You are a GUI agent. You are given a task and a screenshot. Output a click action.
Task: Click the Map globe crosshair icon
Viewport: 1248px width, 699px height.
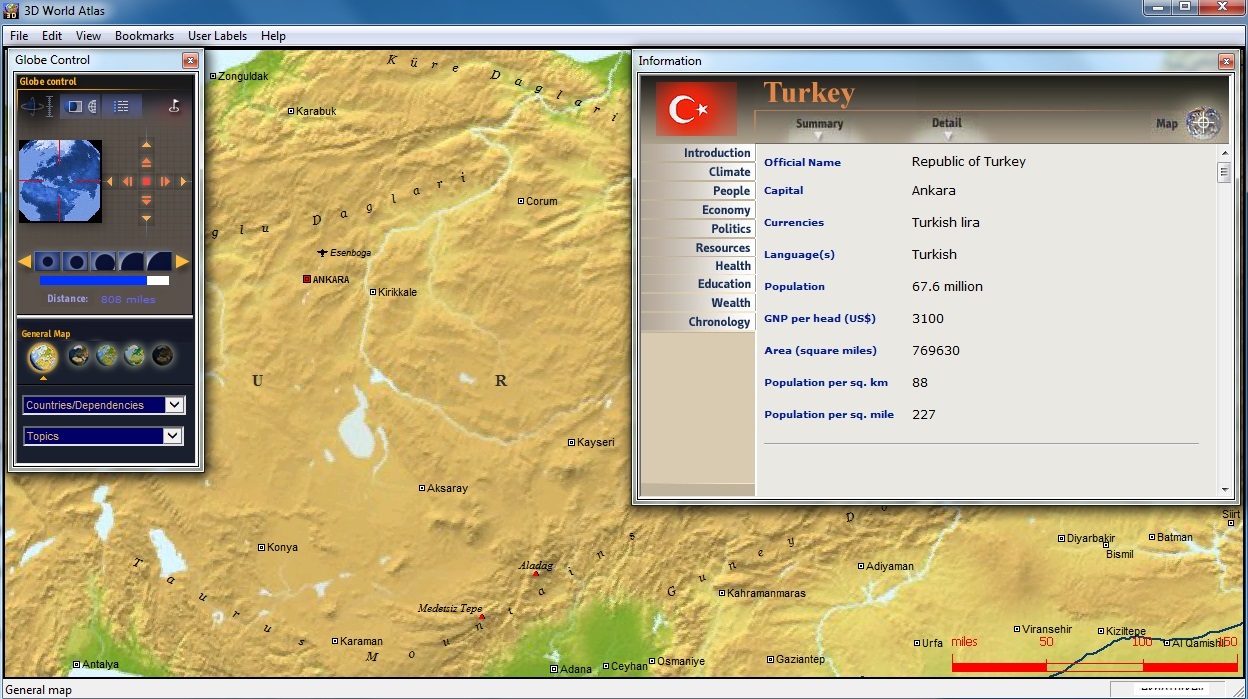pos(1203,123)
